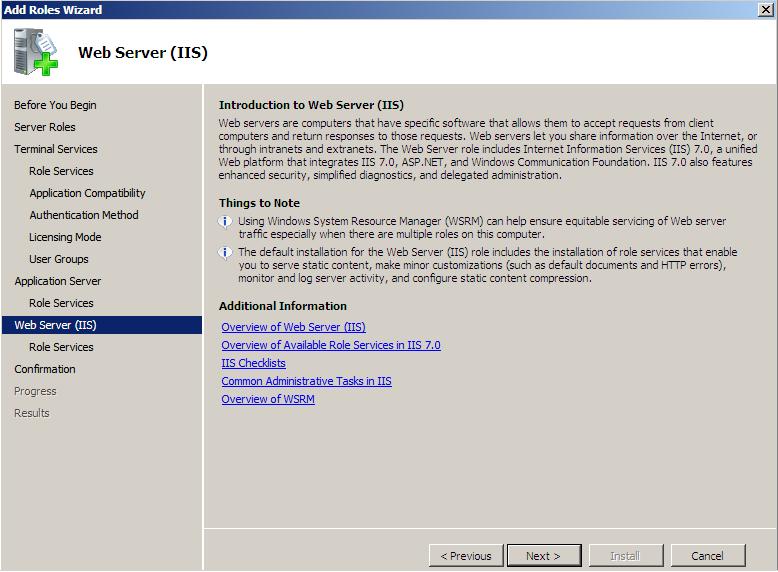Go to Before You Begin step
Viewport: 778px width, 572px height.
coord(55,105)
